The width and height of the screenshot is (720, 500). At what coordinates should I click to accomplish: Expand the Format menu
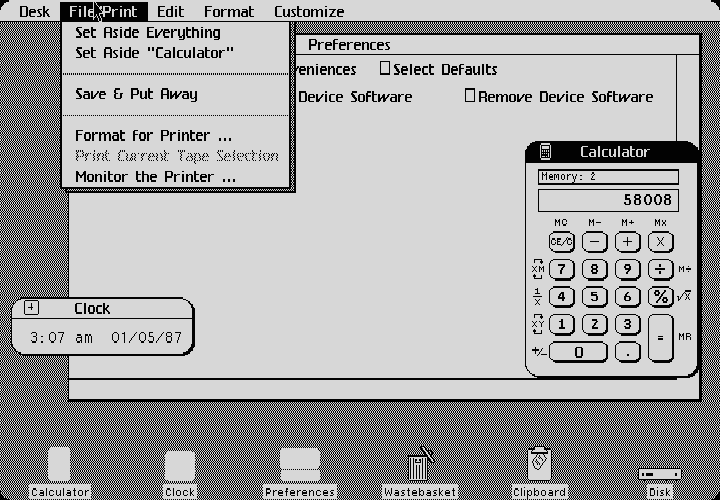coord(229,12)
